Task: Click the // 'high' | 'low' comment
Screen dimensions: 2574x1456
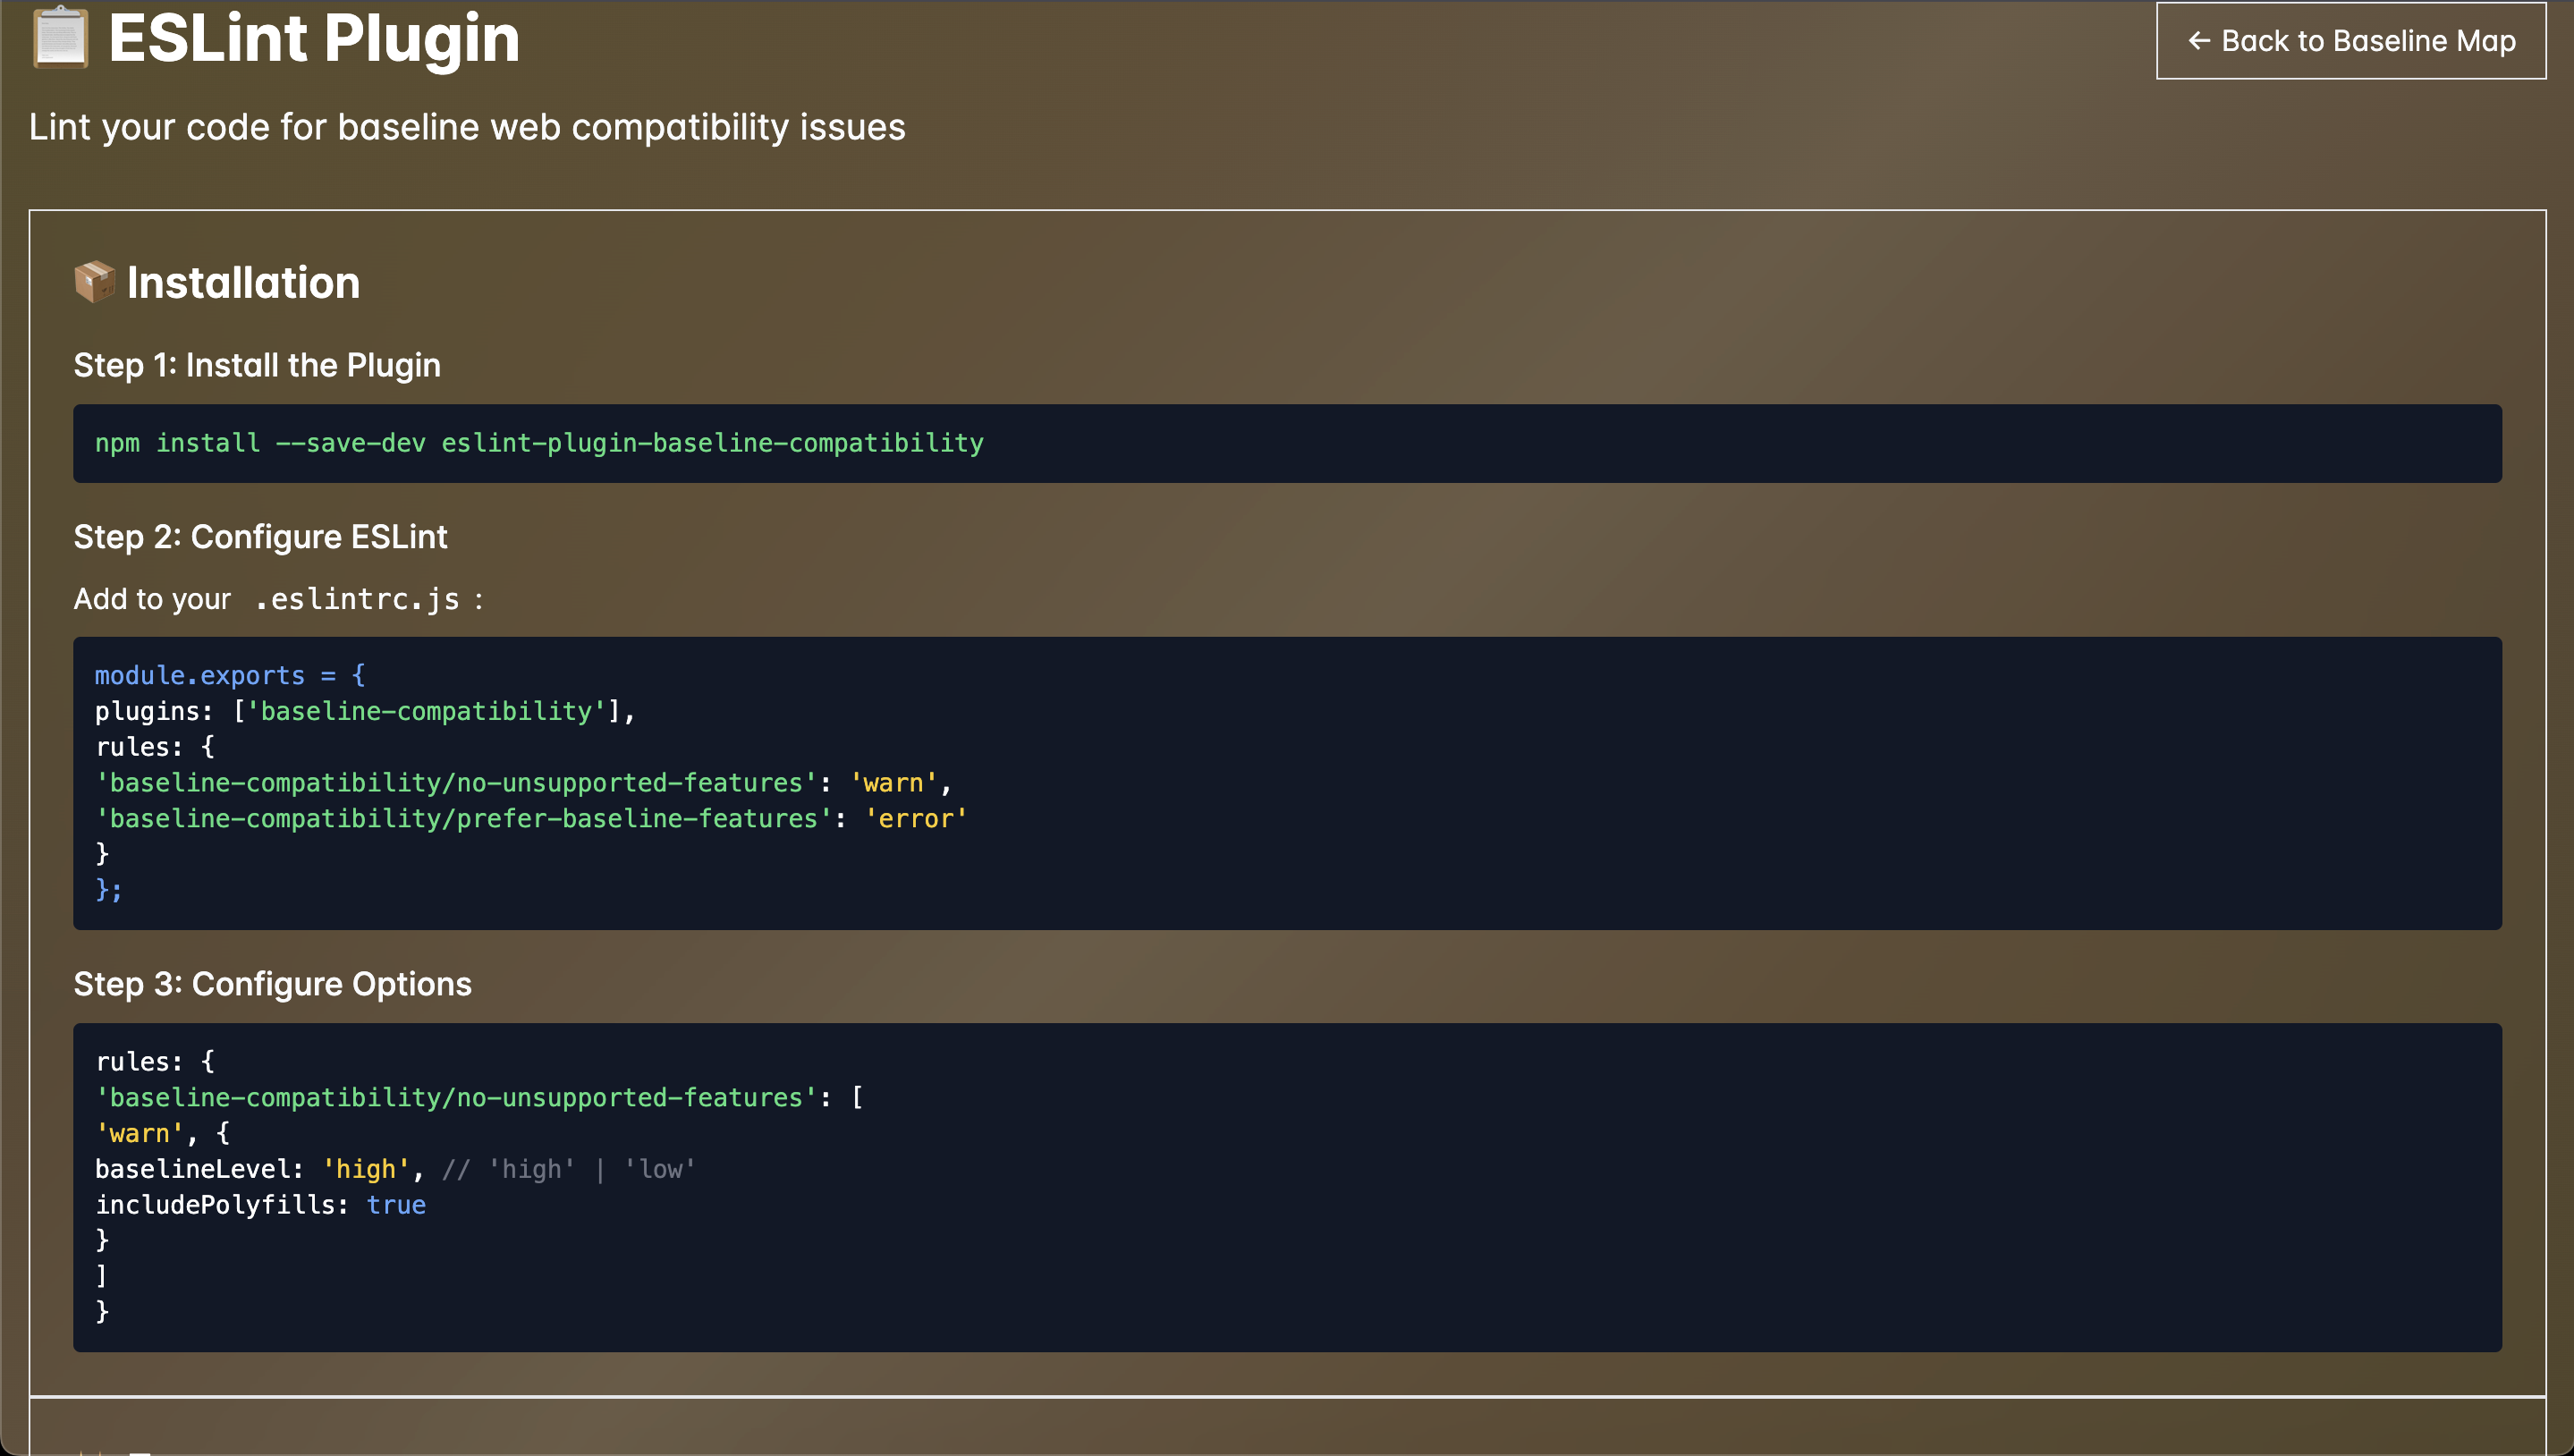Action: [568, 1169]
